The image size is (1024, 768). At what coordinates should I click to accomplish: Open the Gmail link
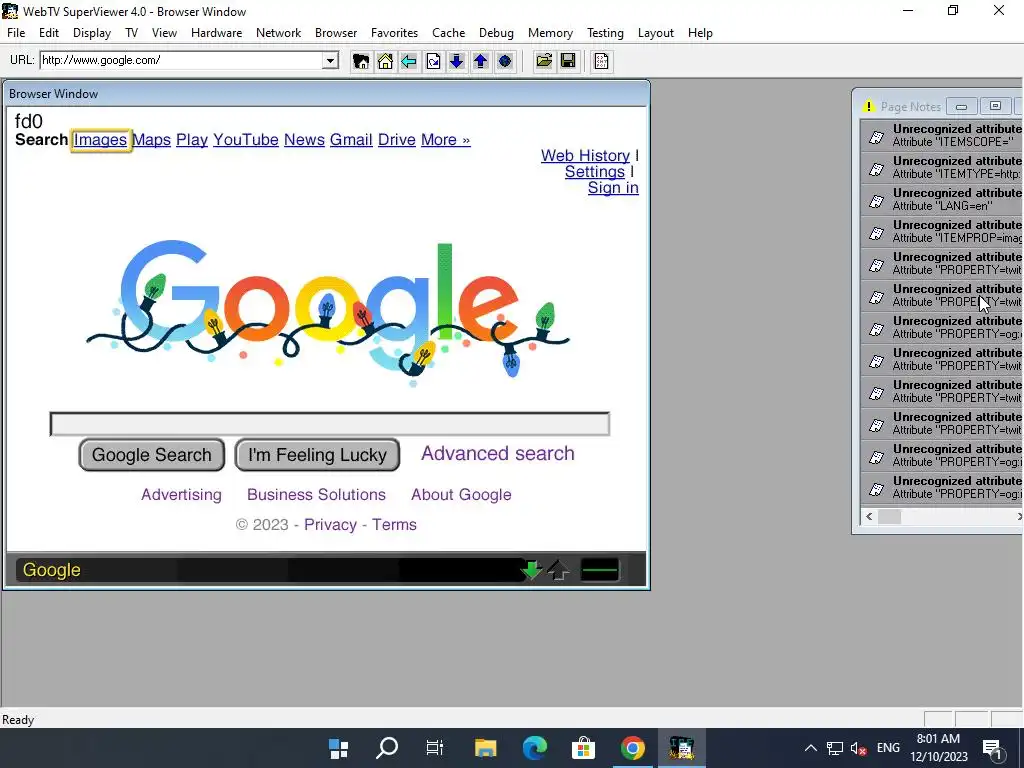351,140
